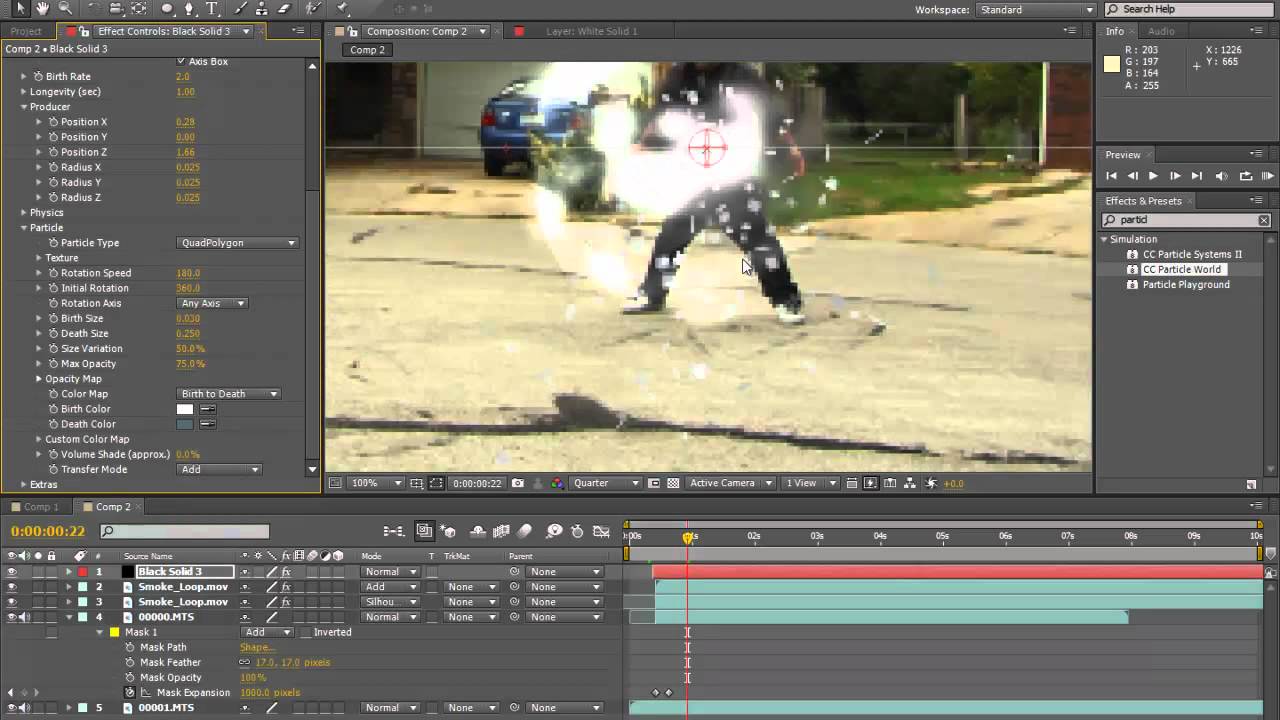Viewport: 1280px width, 720px height.
Task: Reset exposure icon in viewer
Action: (x=931, y=483)
